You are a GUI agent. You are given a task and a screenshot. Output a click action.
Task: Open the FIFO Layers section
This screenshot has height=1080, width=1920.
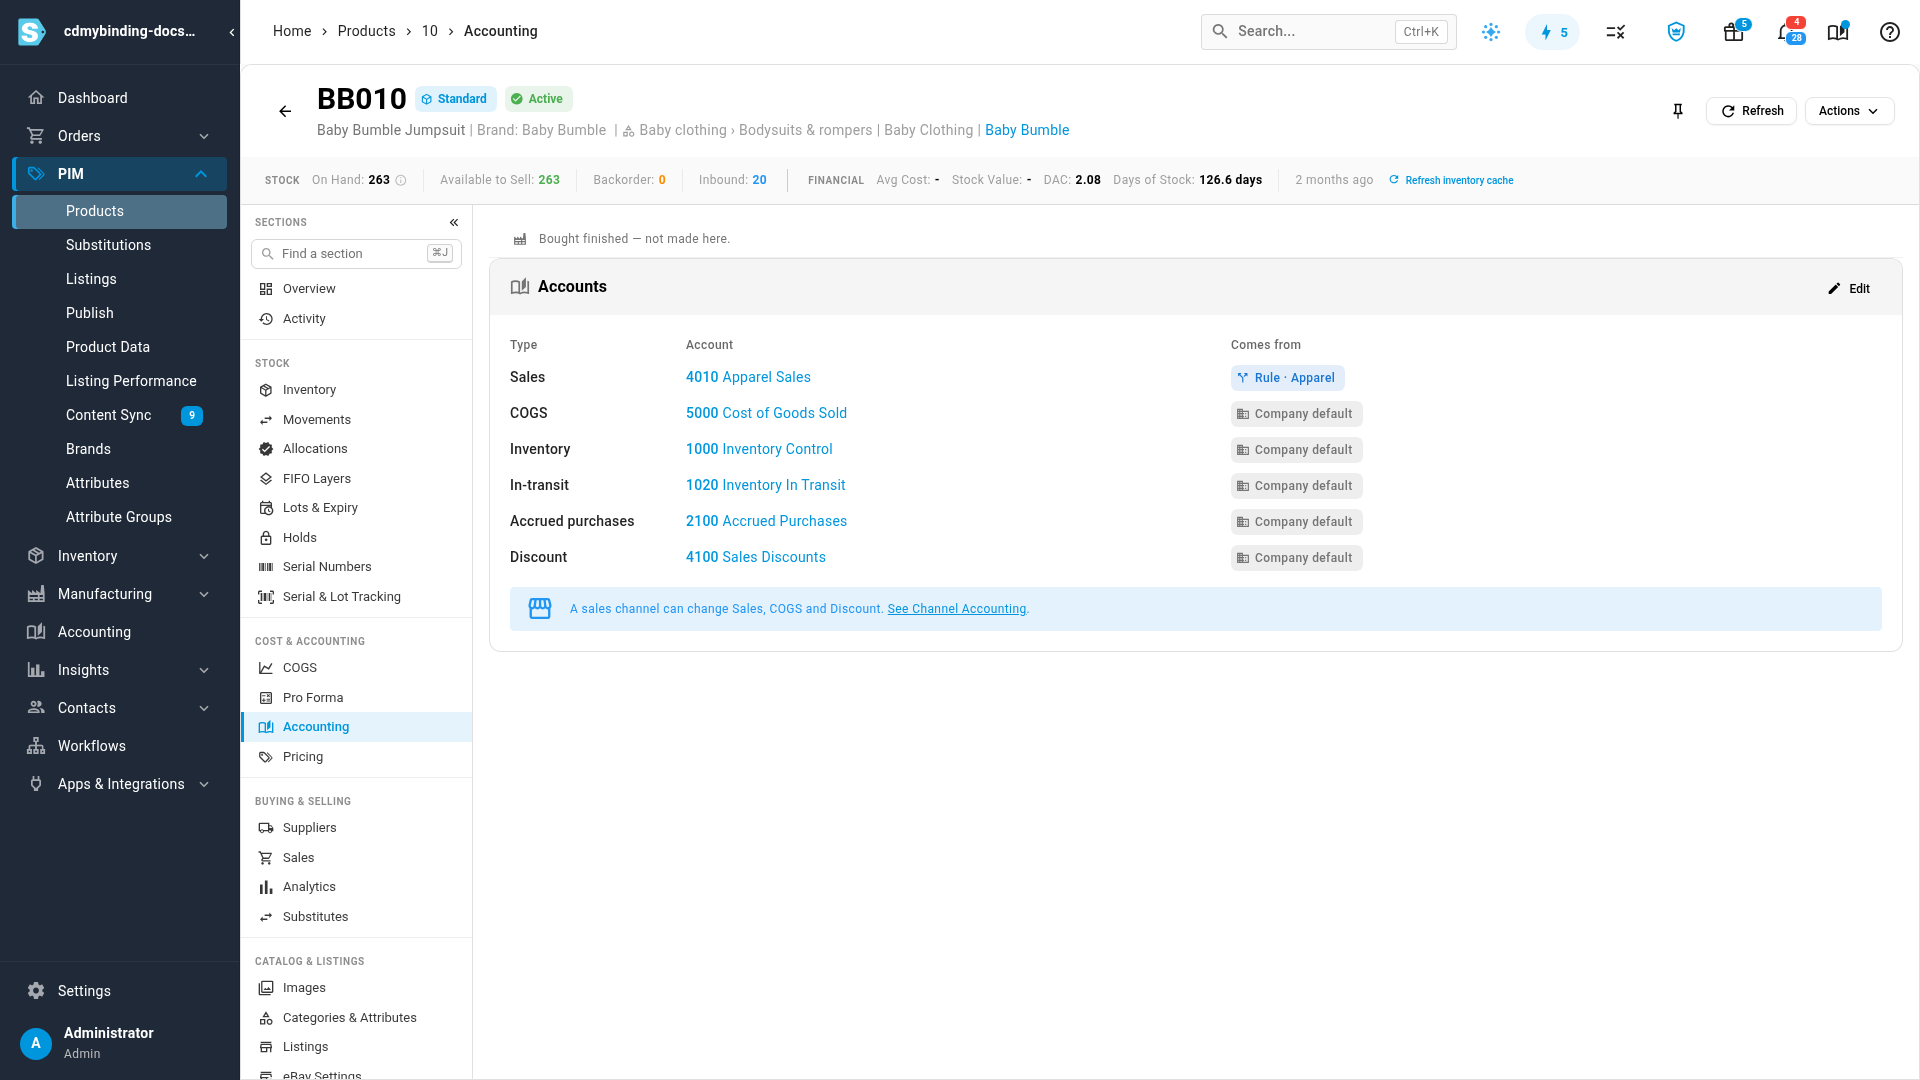click(356, 479)
